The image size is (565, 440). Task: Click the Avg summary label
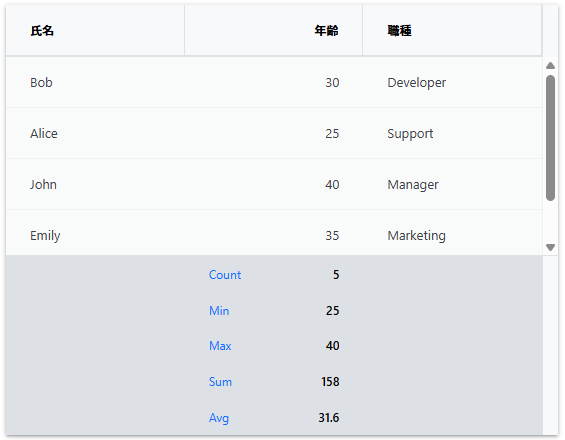[x=219, y=418]
